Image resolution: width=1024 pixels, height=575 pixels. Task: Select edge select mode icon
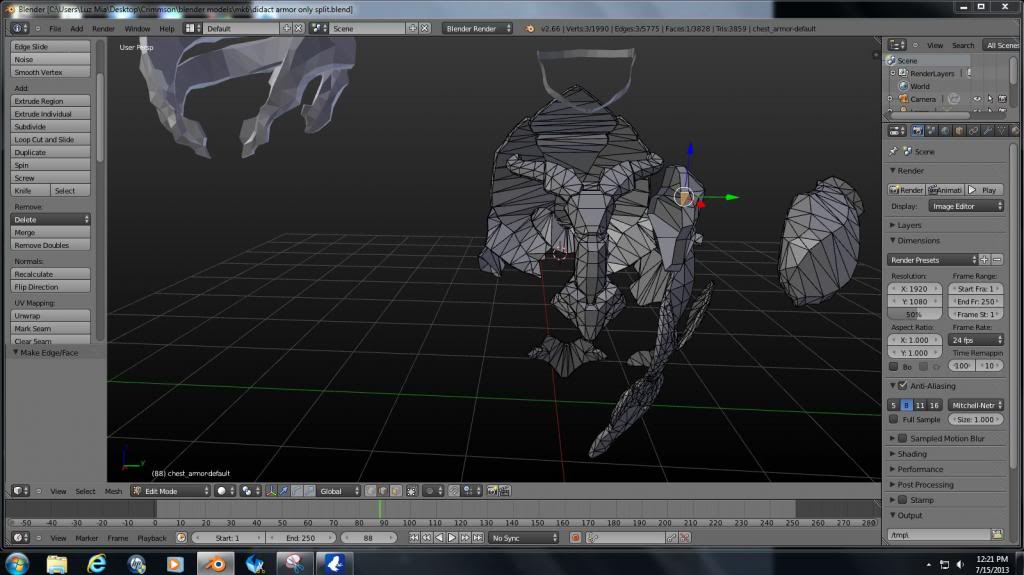click(383, 491)
